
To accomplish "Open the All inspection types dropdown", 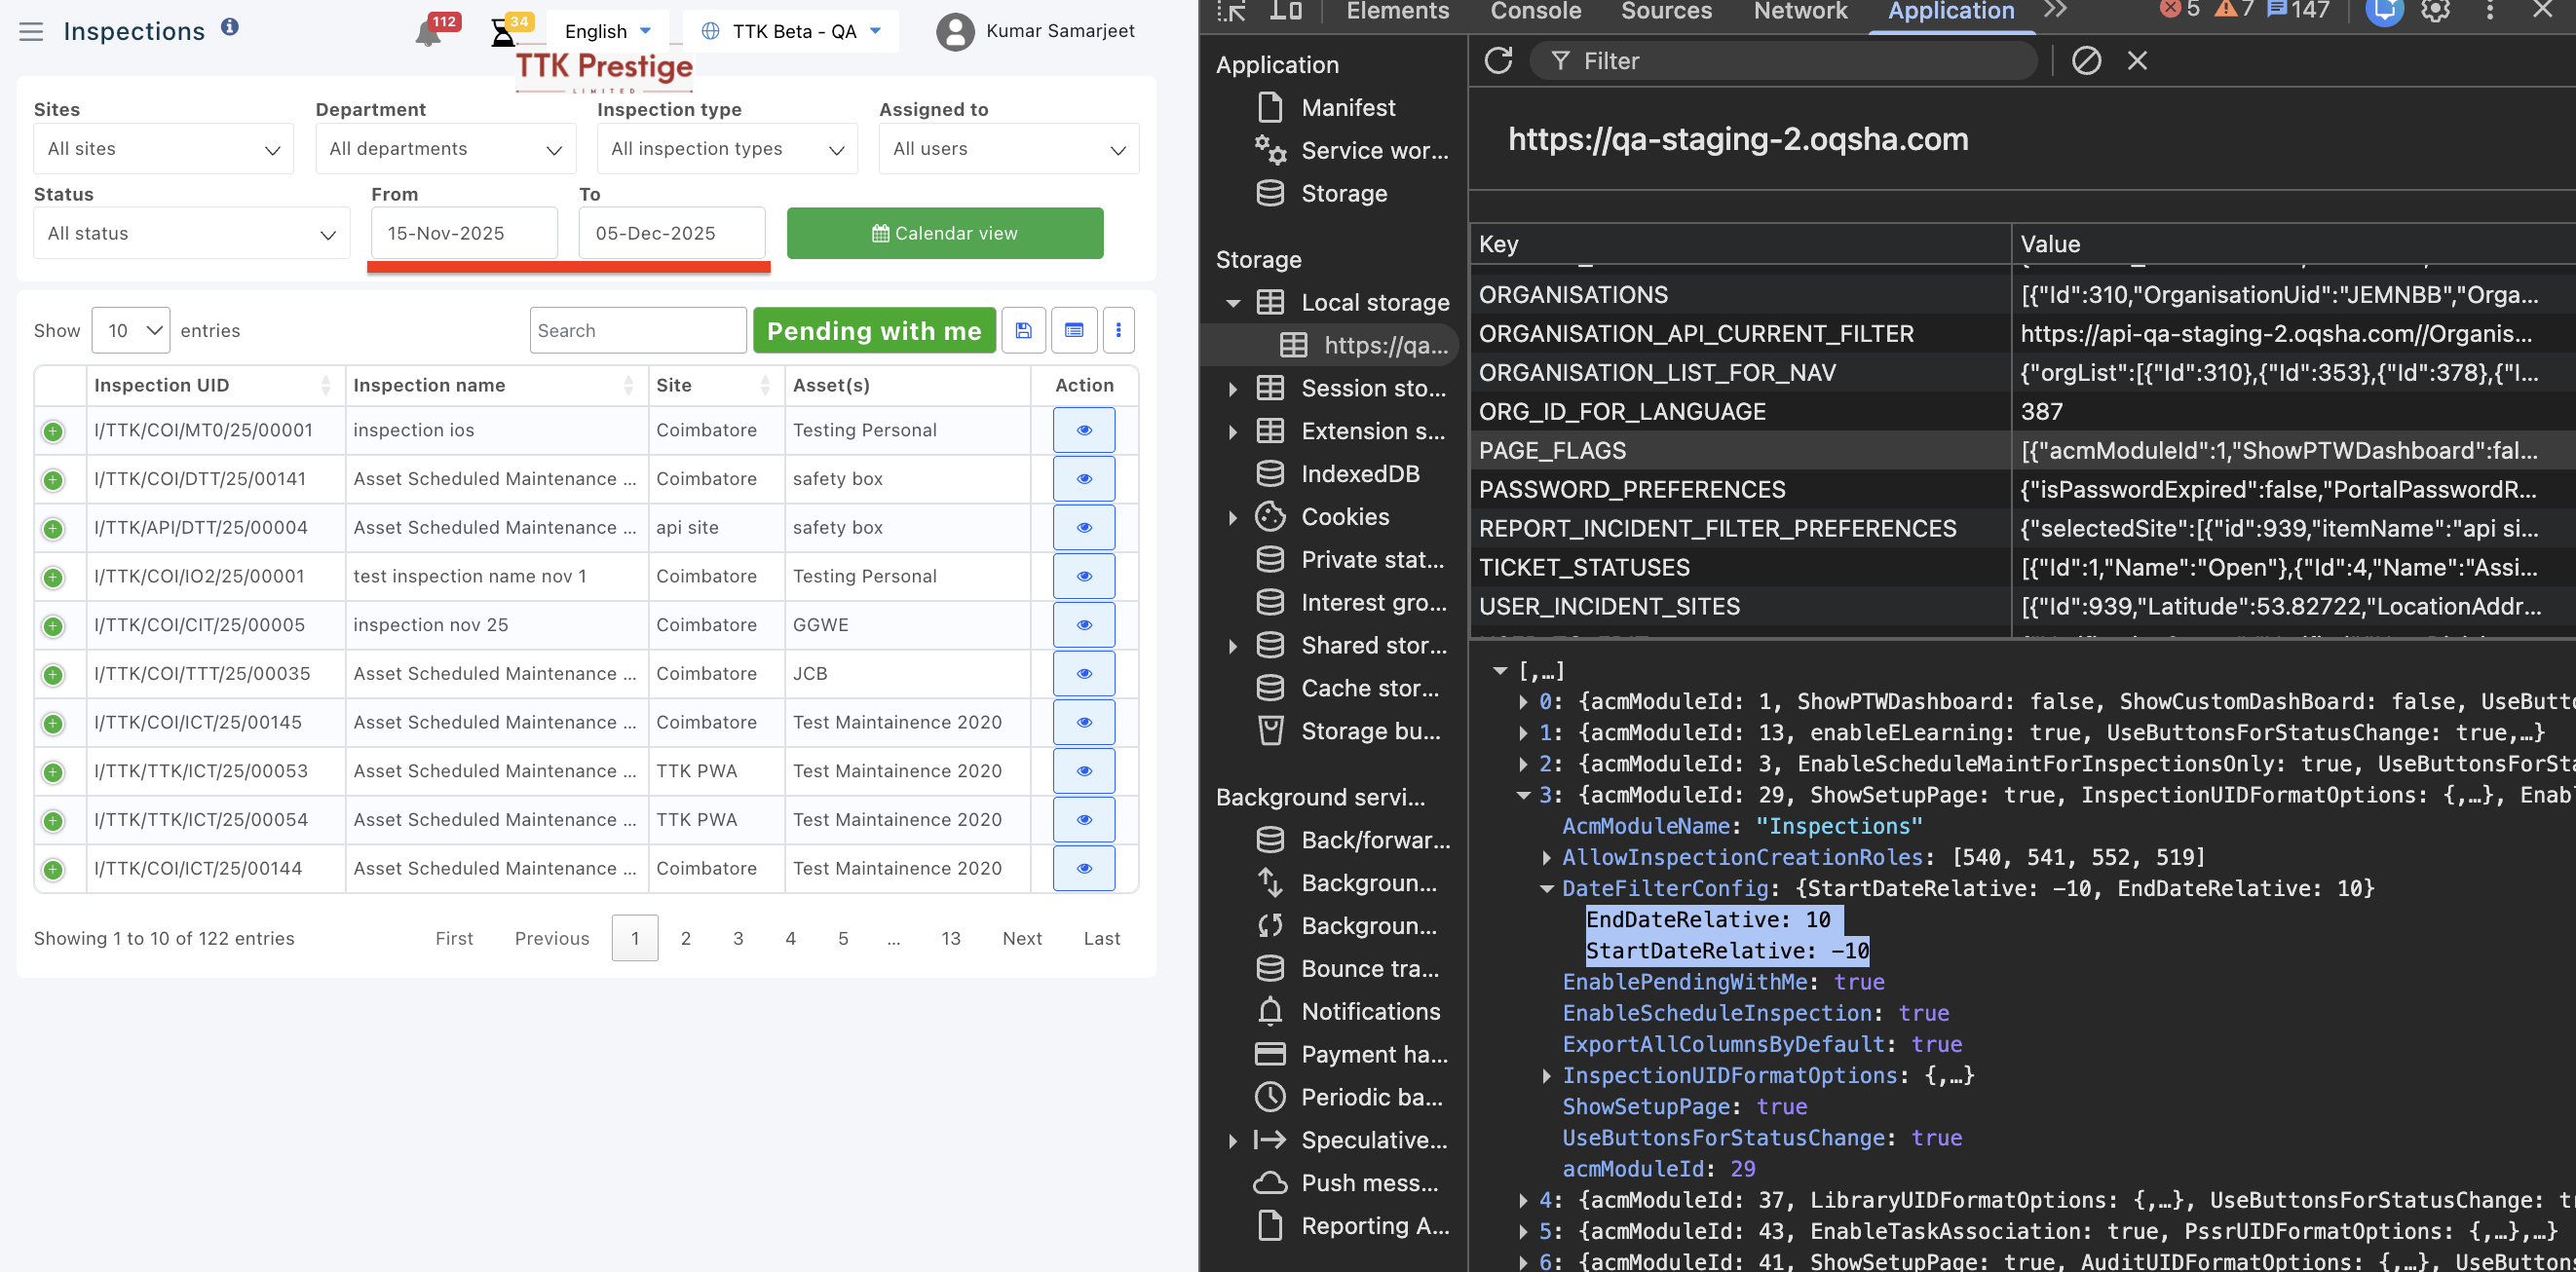I will click(727, 149).
